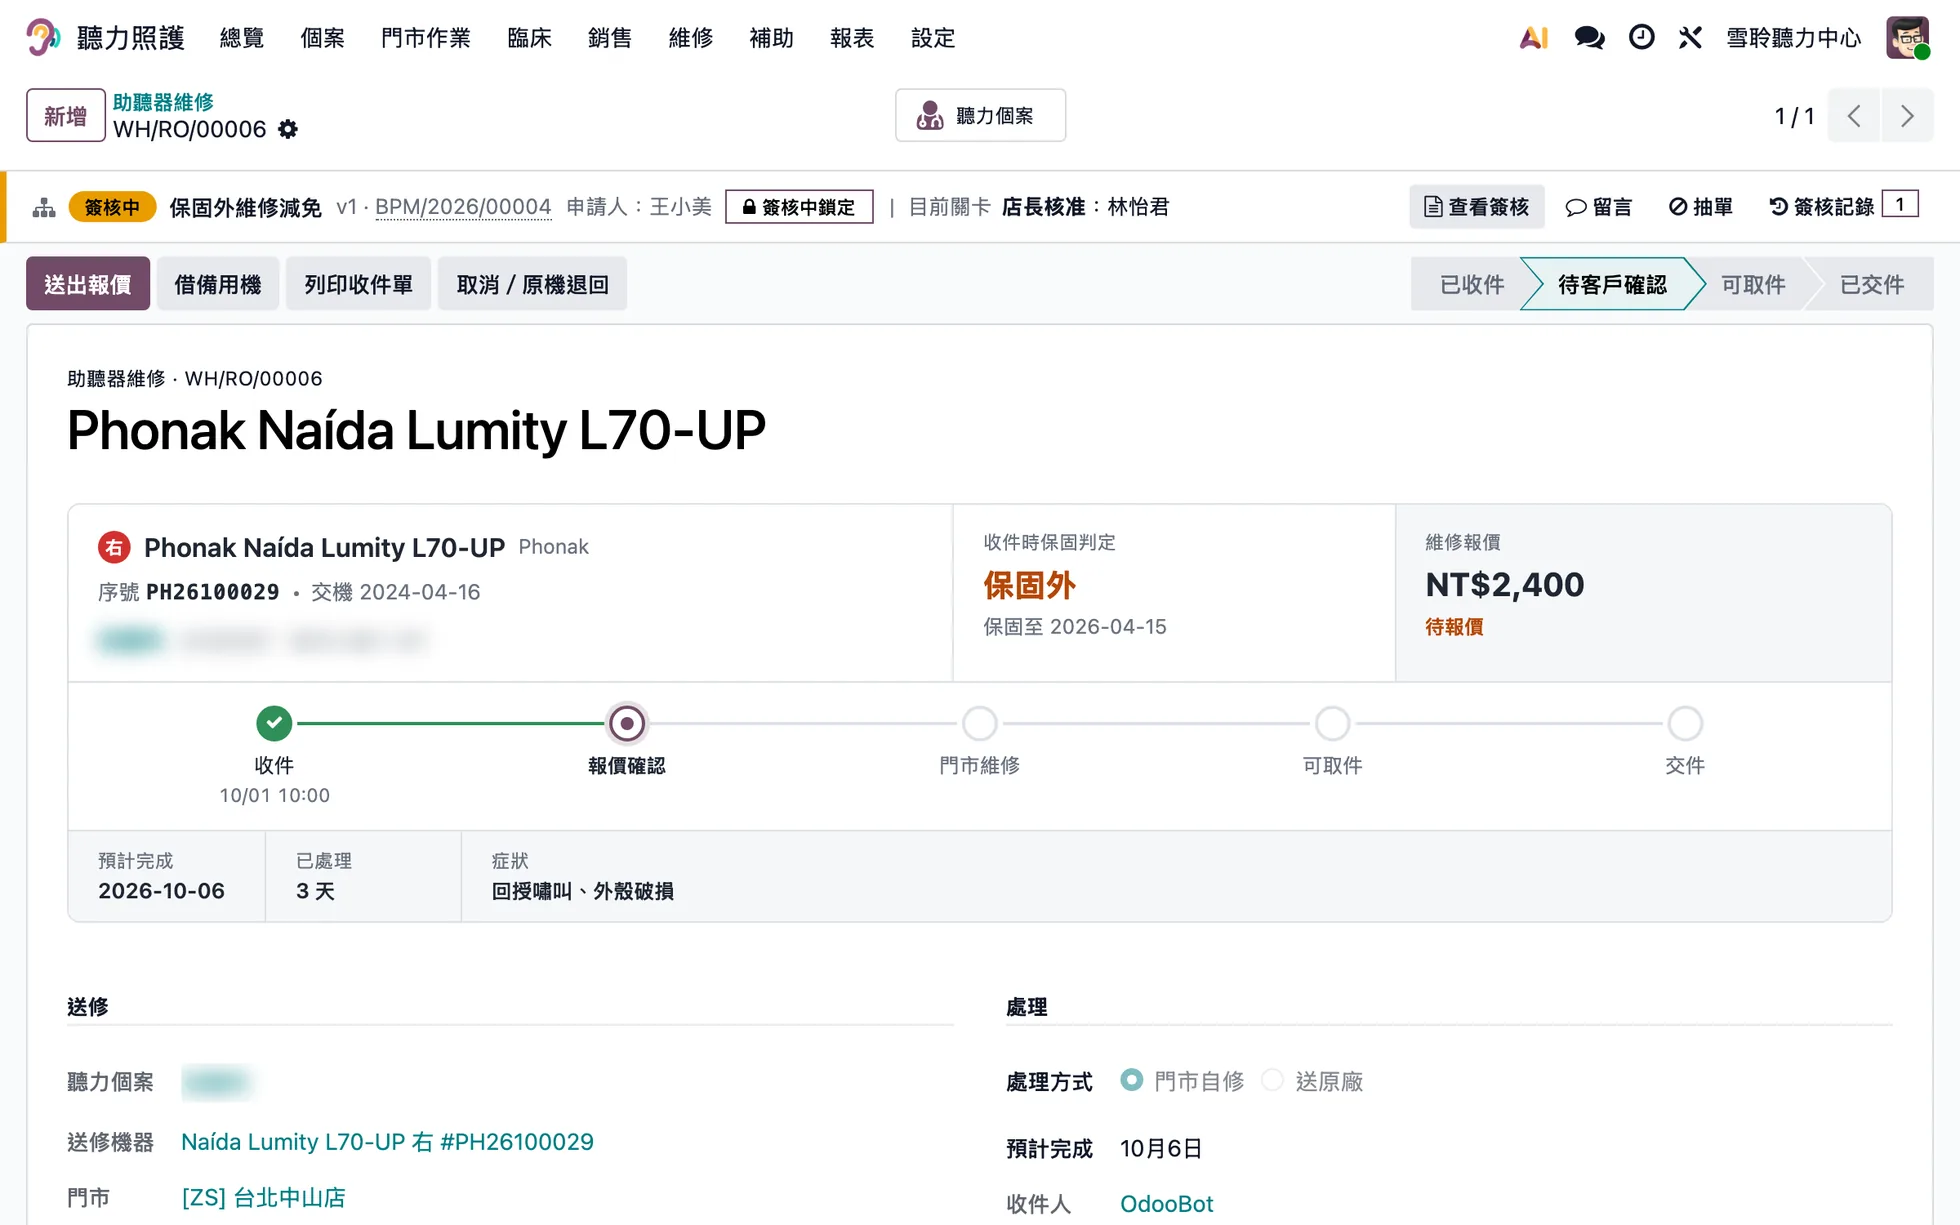Open the 銷售 menu

[610, 38]
